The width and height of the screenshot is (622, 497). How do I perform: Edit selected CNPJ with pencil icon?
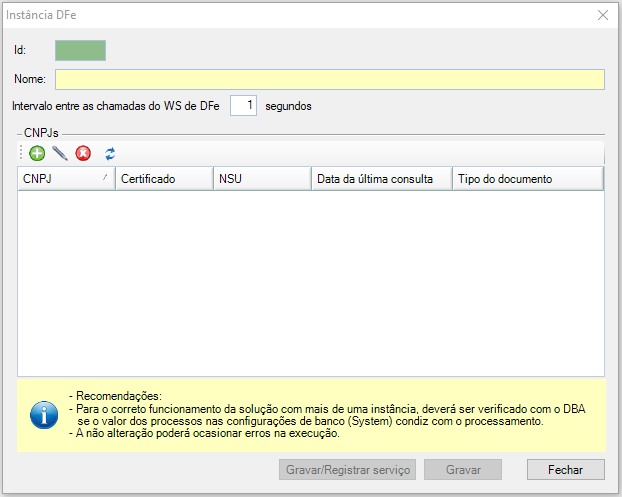pyautogui.click(x=60, y=154)
